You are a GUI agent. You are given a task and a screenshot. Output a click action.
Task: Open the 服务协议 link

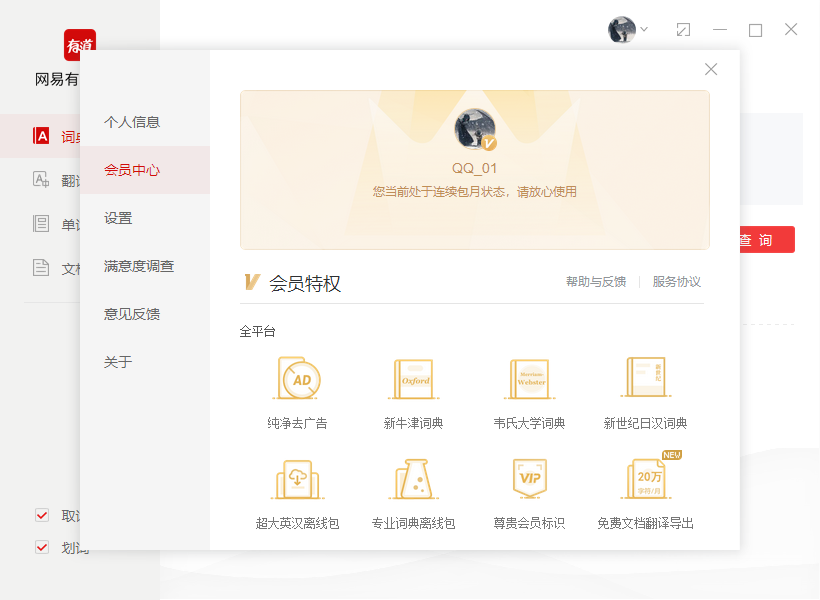[x=677, y=282]
